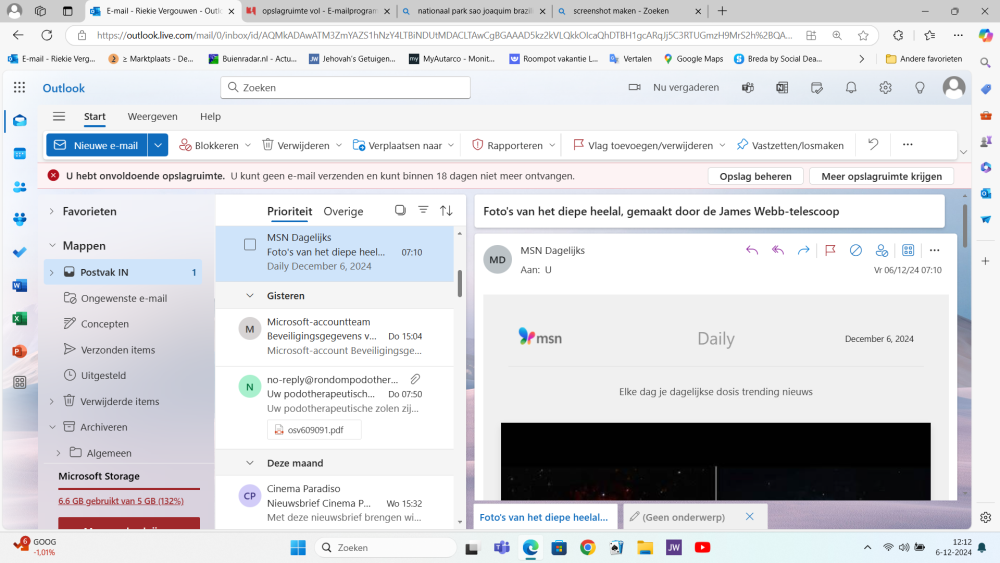Image resolution: width=1000 pixels, height=563 pixels.
Task: Collapse the Gisteren group in message list
Action: (250, 296)
